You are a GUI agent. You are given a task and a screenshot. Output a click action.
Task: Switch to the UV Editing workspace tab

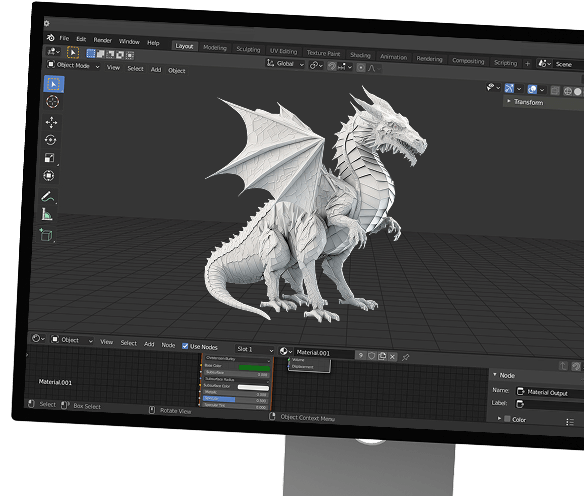click(x=283, y=51)
